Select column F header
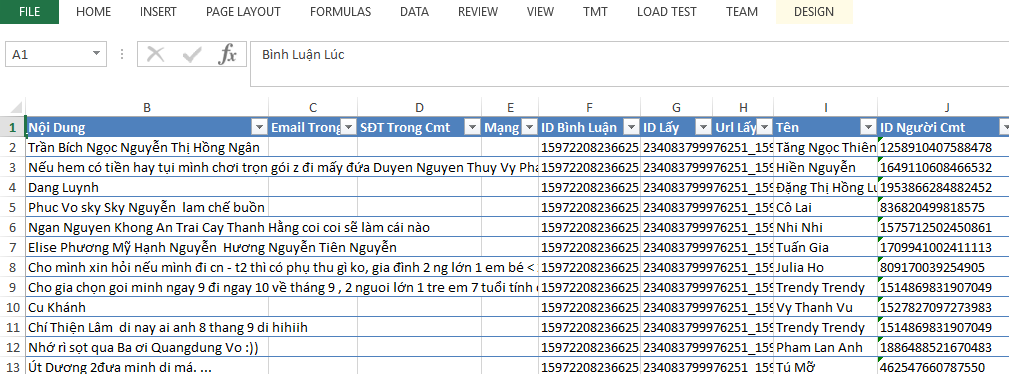1009x374 pixels. click(x=589, y=108)
